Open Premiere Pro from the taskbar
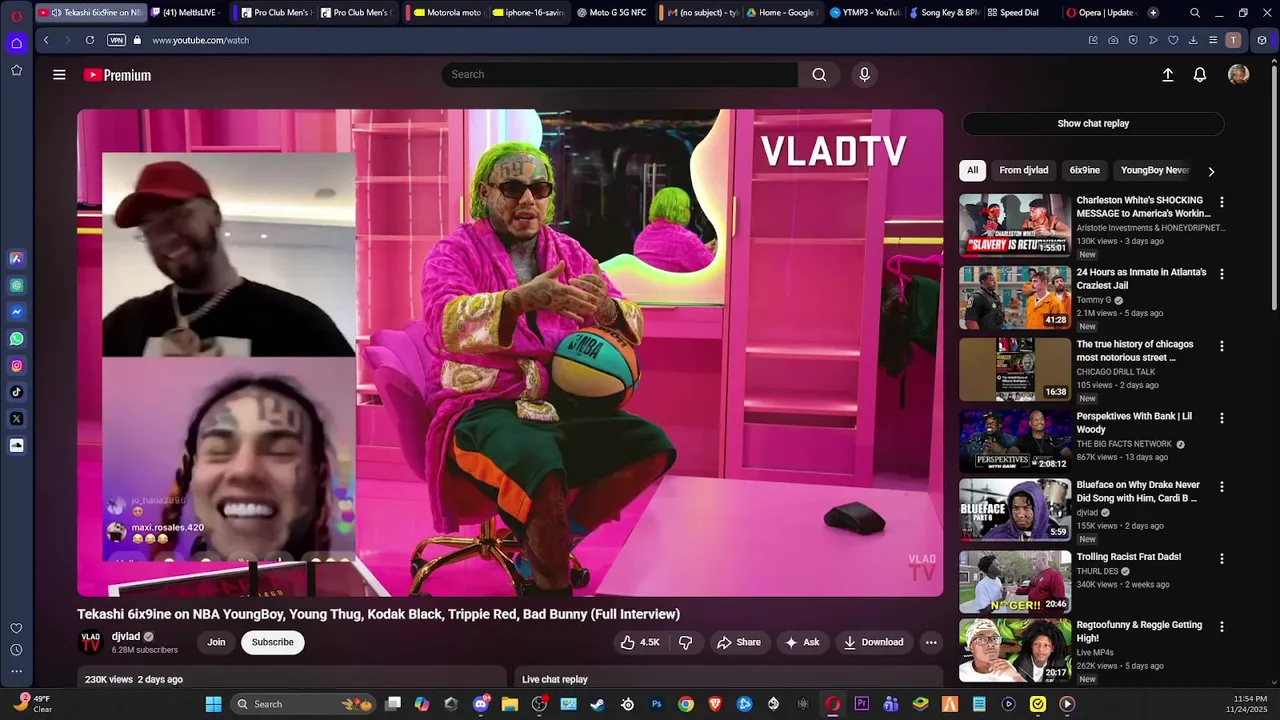The height and width of the screenshot is (720, 1280). 861,704
